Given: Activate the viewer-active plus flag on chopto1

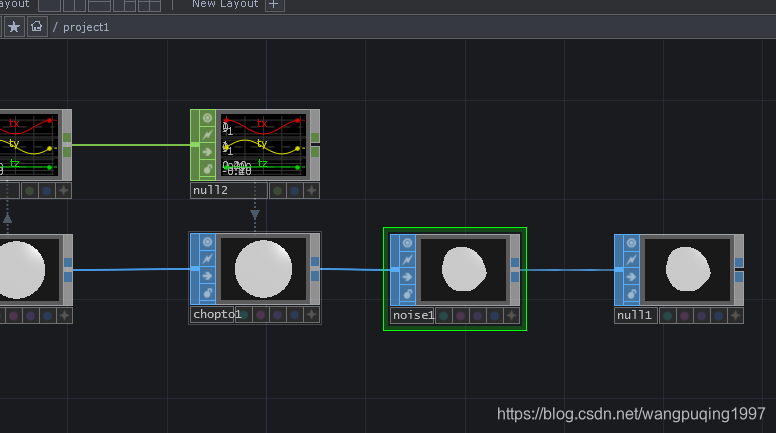Looking at the screenshot, I should [x=311, y=314].
